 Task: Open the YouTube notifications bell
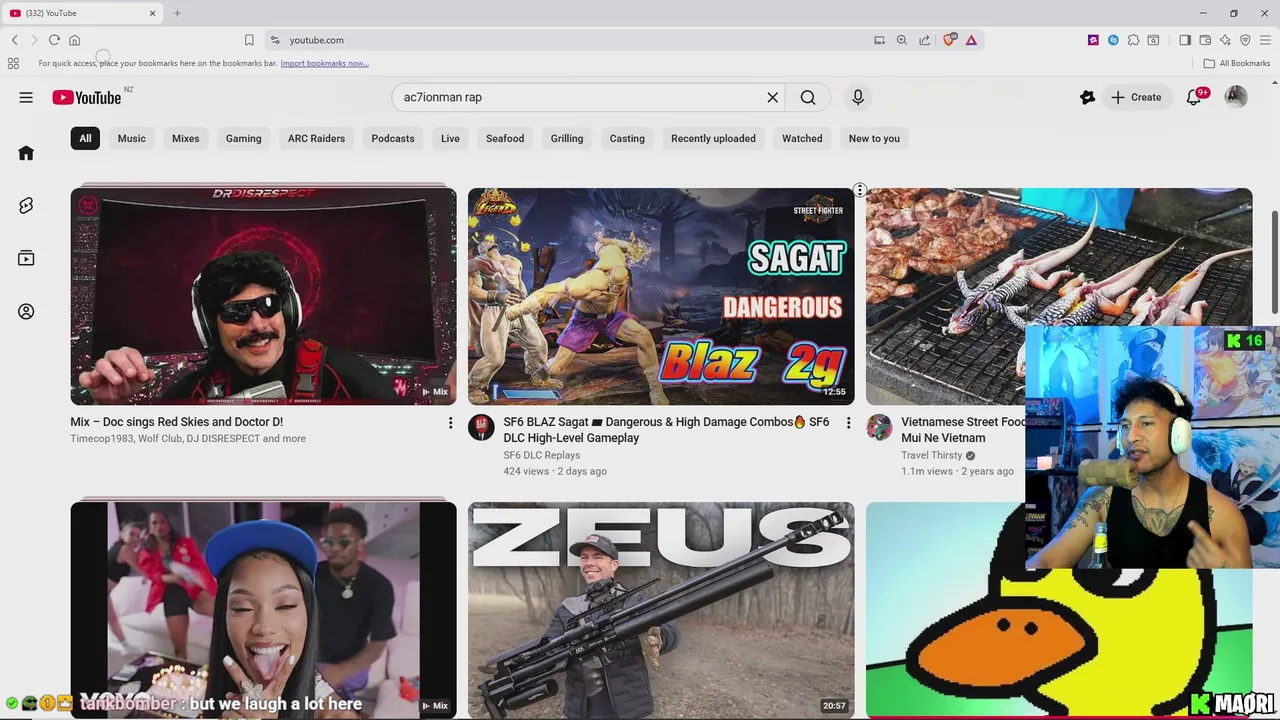[1194, 97]
